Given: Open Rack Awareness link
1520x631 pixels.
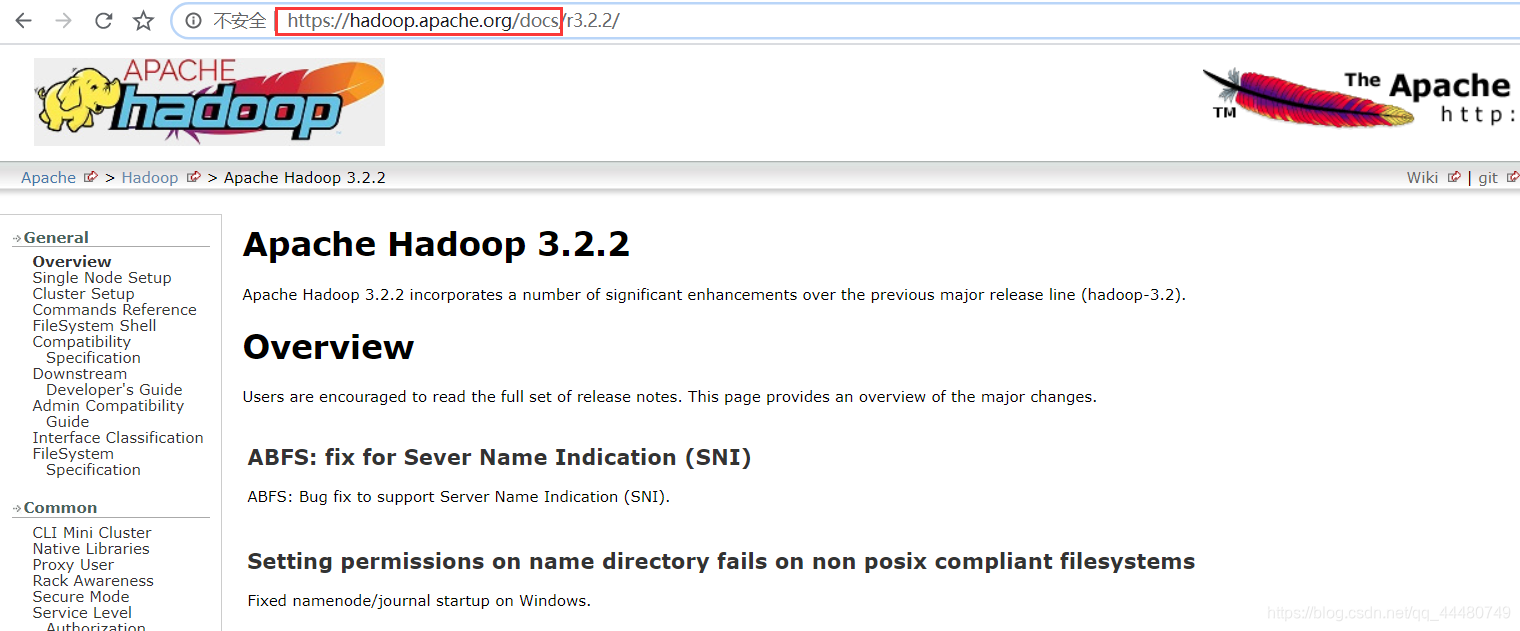Looking at the screenshot, I should click(93, 581).
